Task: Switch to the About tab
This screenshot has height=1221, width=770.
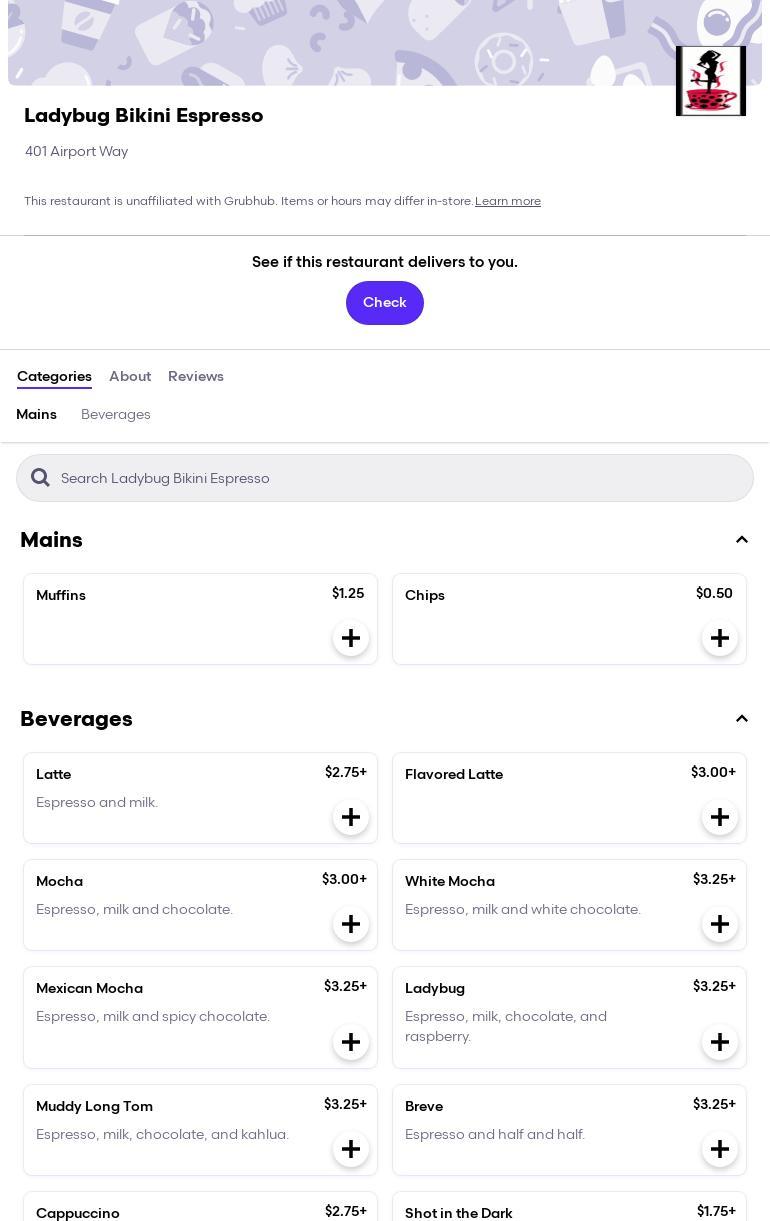Action: (130, 376)
